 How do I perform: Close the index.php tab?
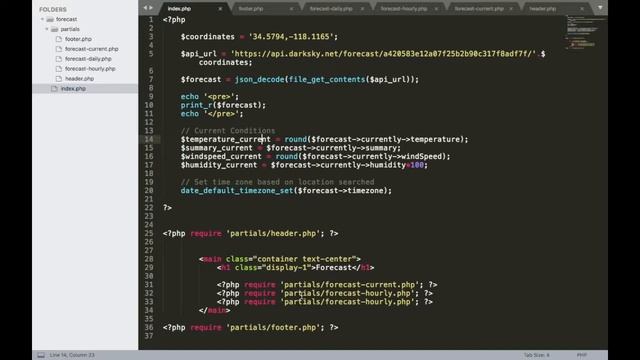tap(220, 9)
